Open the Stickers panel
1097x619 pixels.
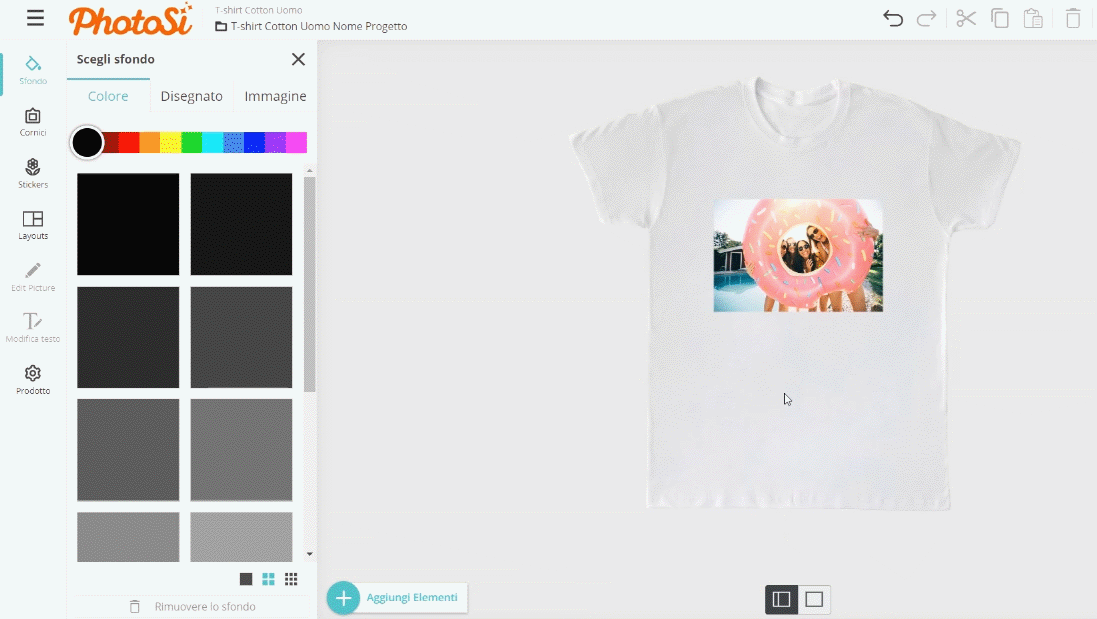[x=33, y=173]
